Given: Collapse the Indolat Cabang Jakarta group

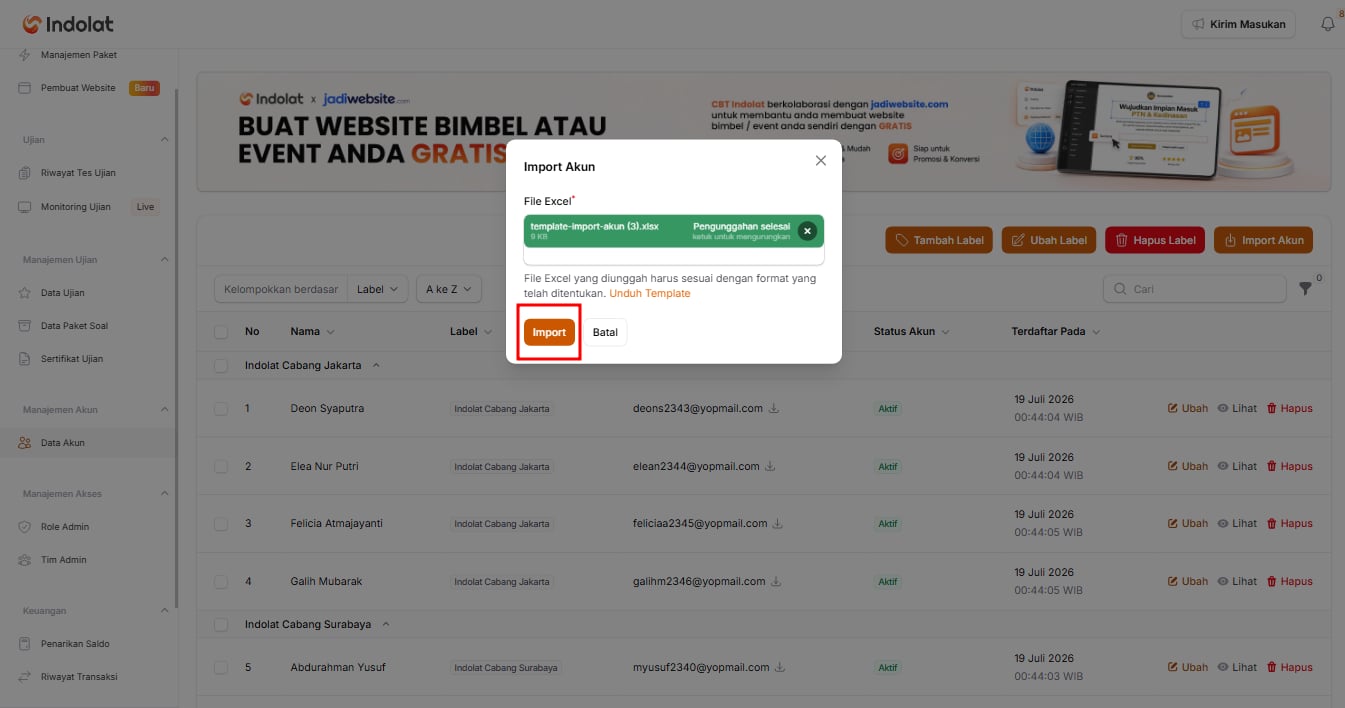Looking at the screenshot, I should click(376, 366).
